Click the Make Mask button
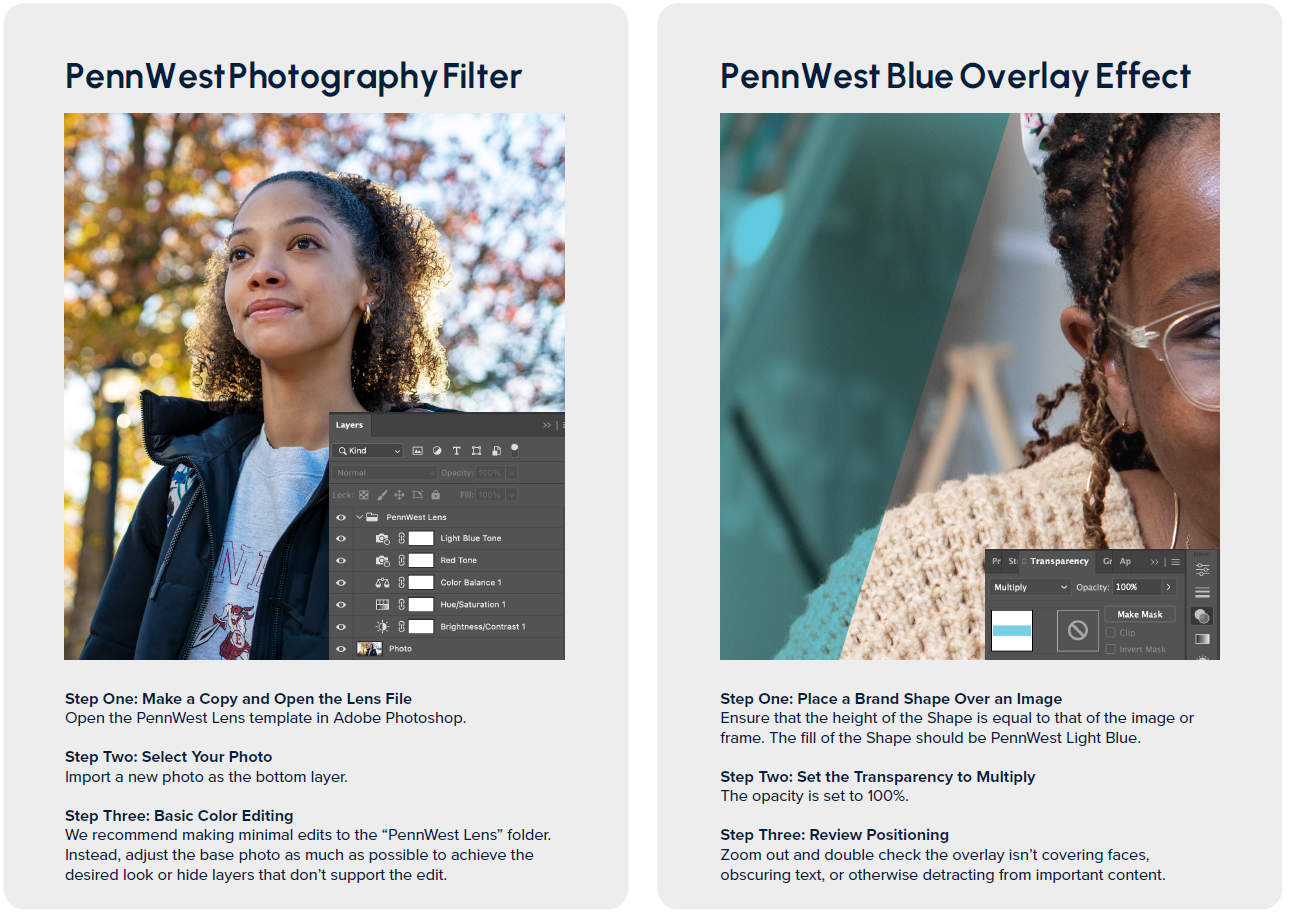This screenshot has height=913, width=1290. 1139,614
